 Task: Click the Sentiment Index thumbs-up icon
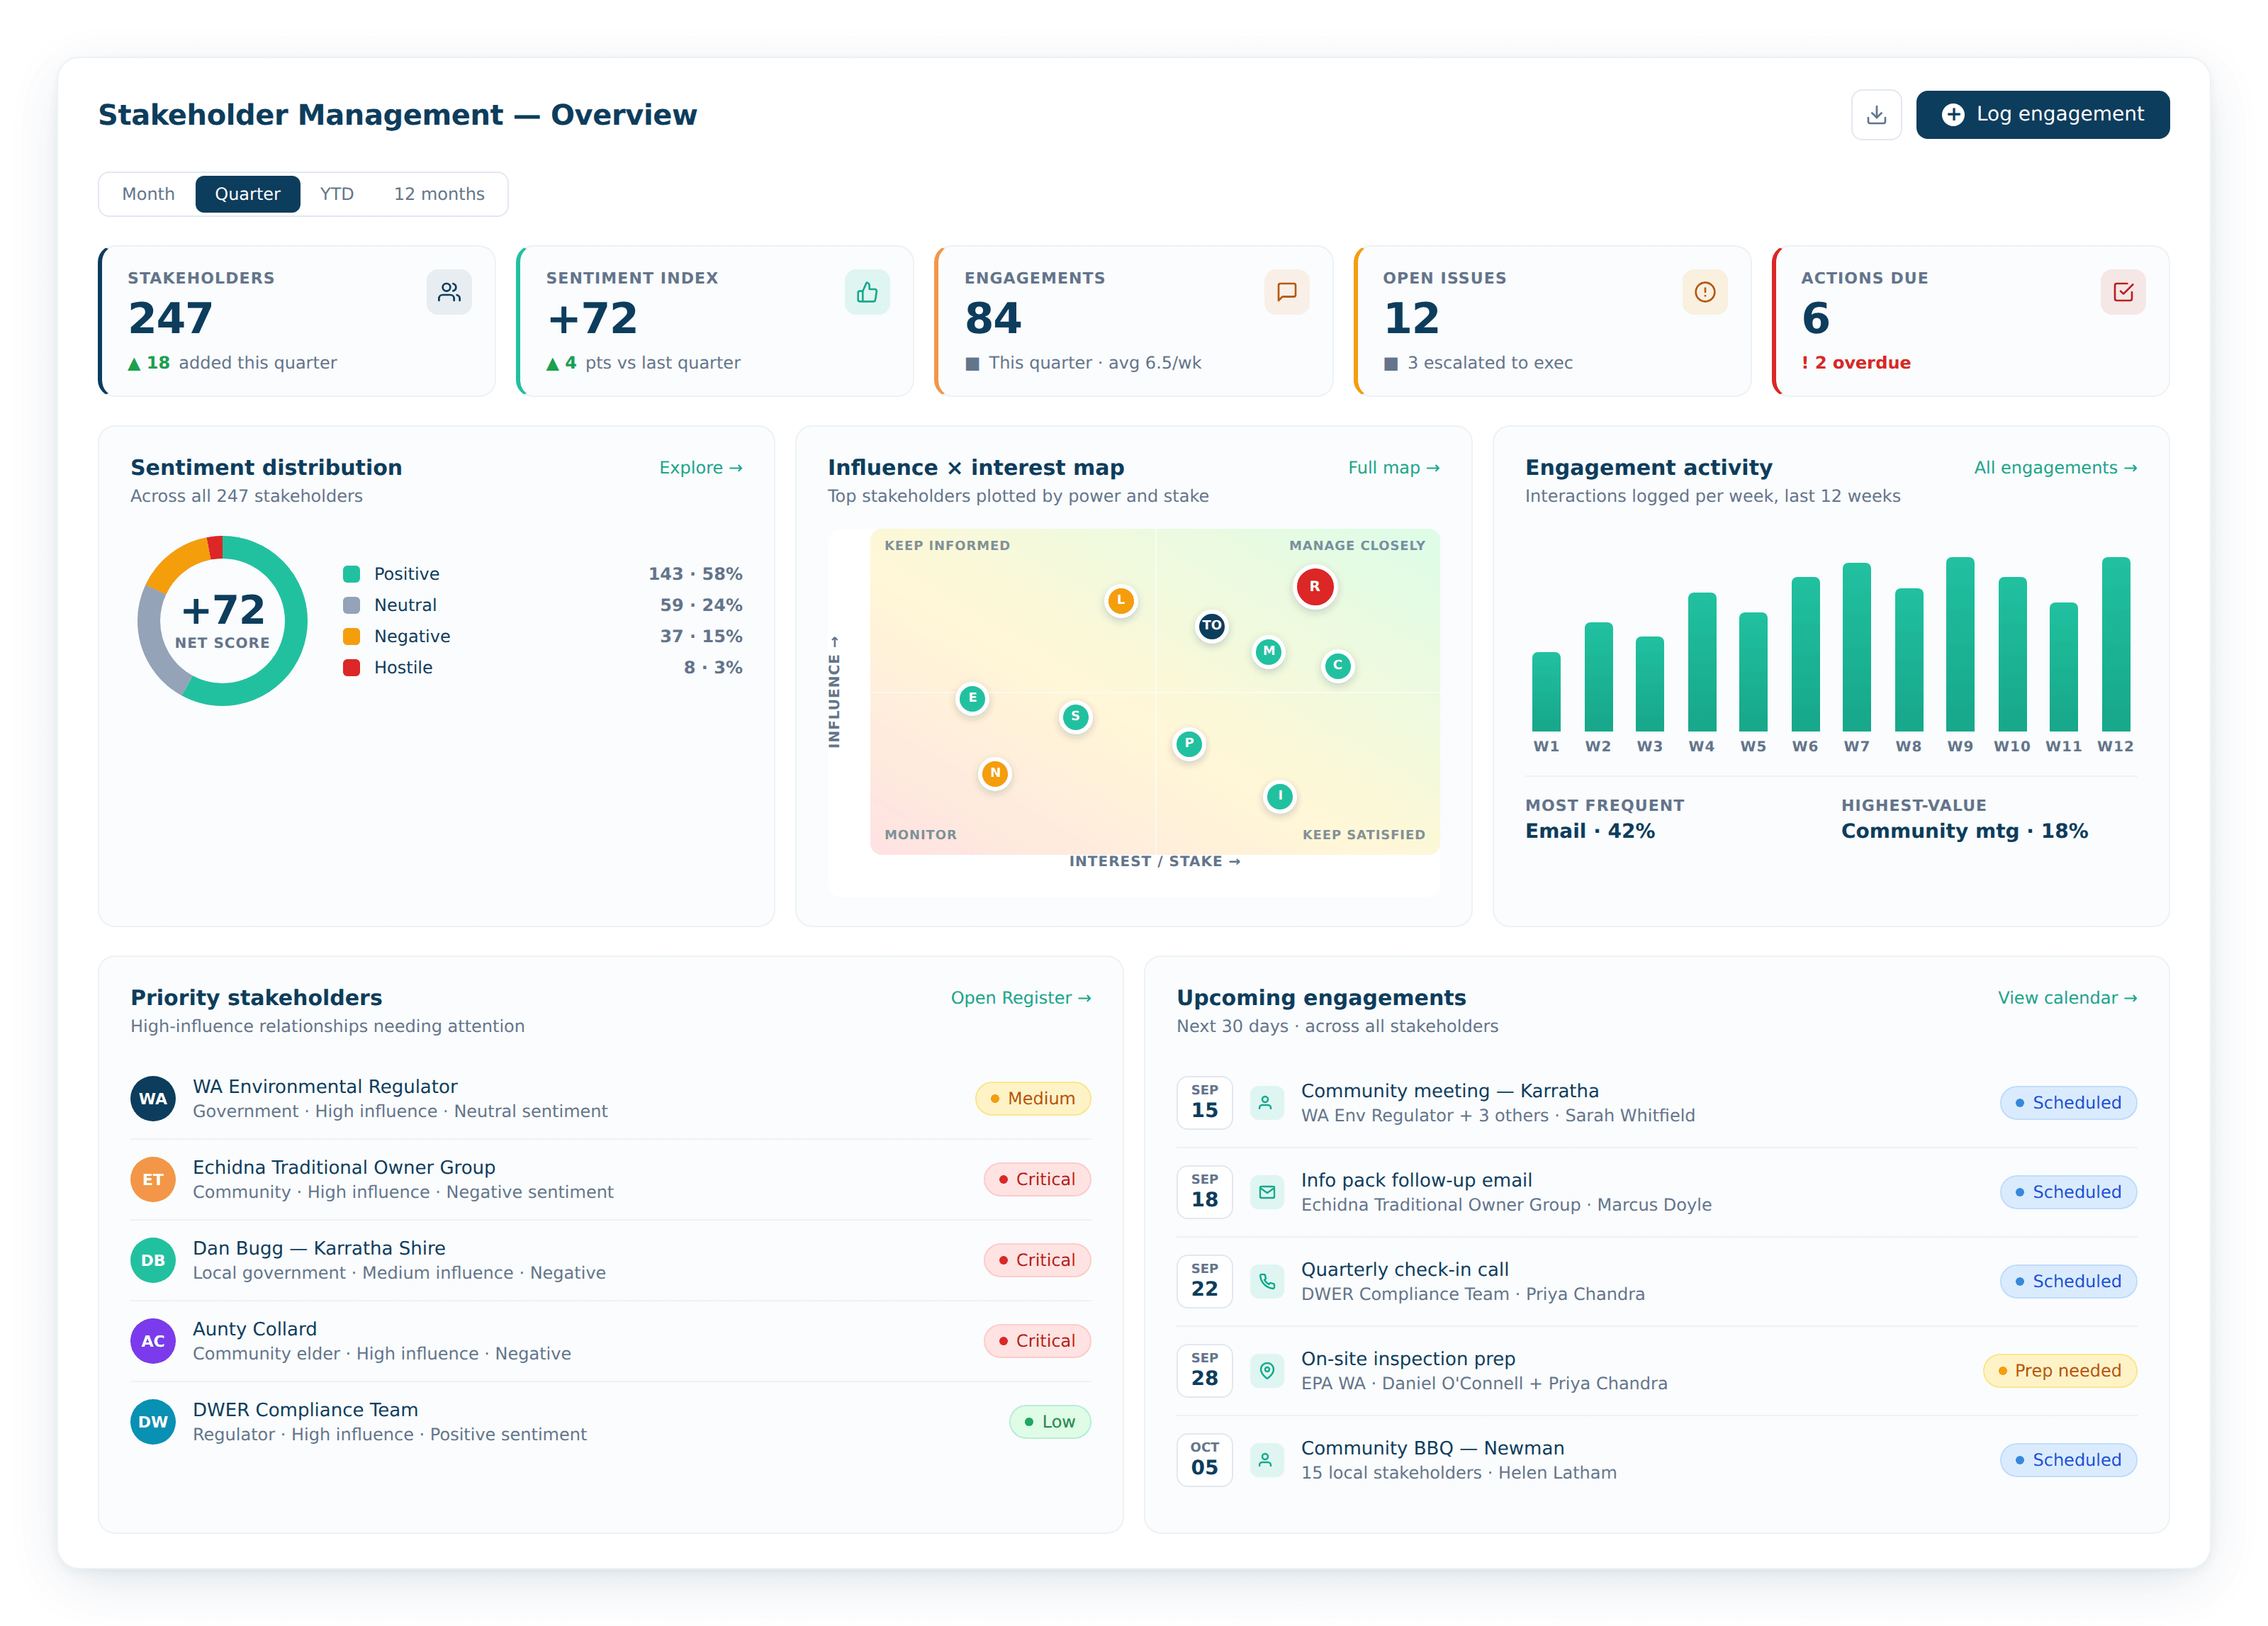867,292
